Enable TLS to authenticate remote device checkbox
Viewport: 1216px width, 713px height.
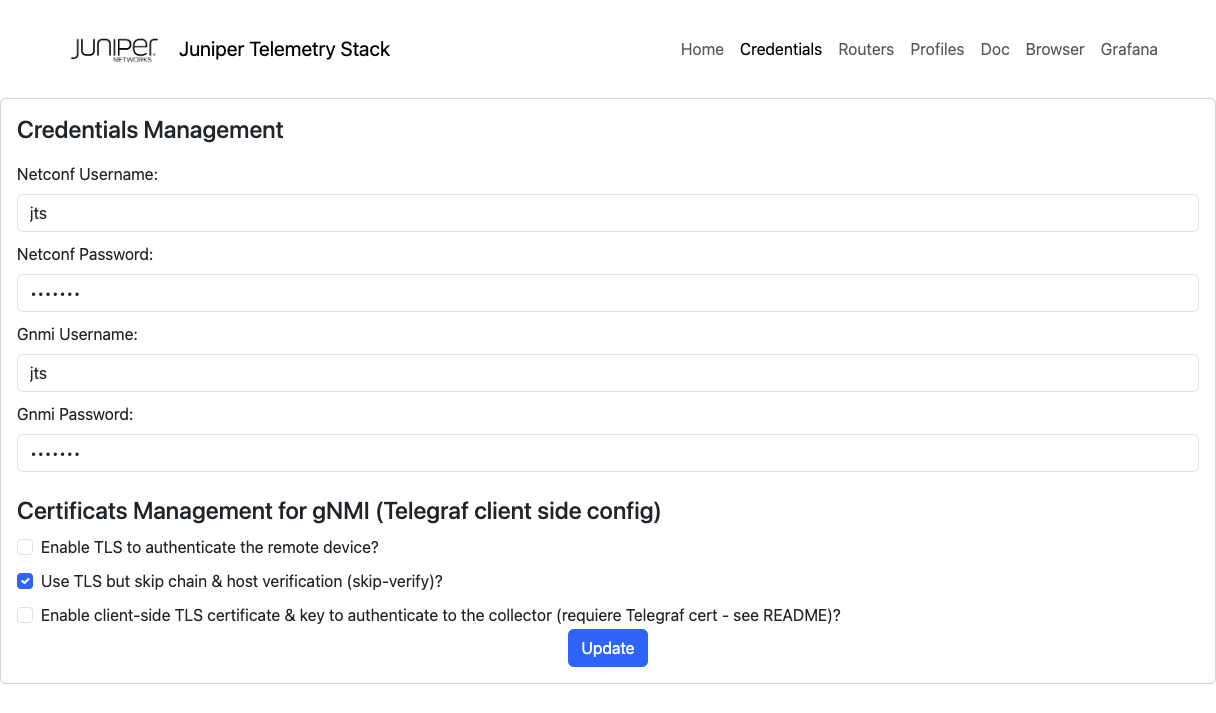26,547
